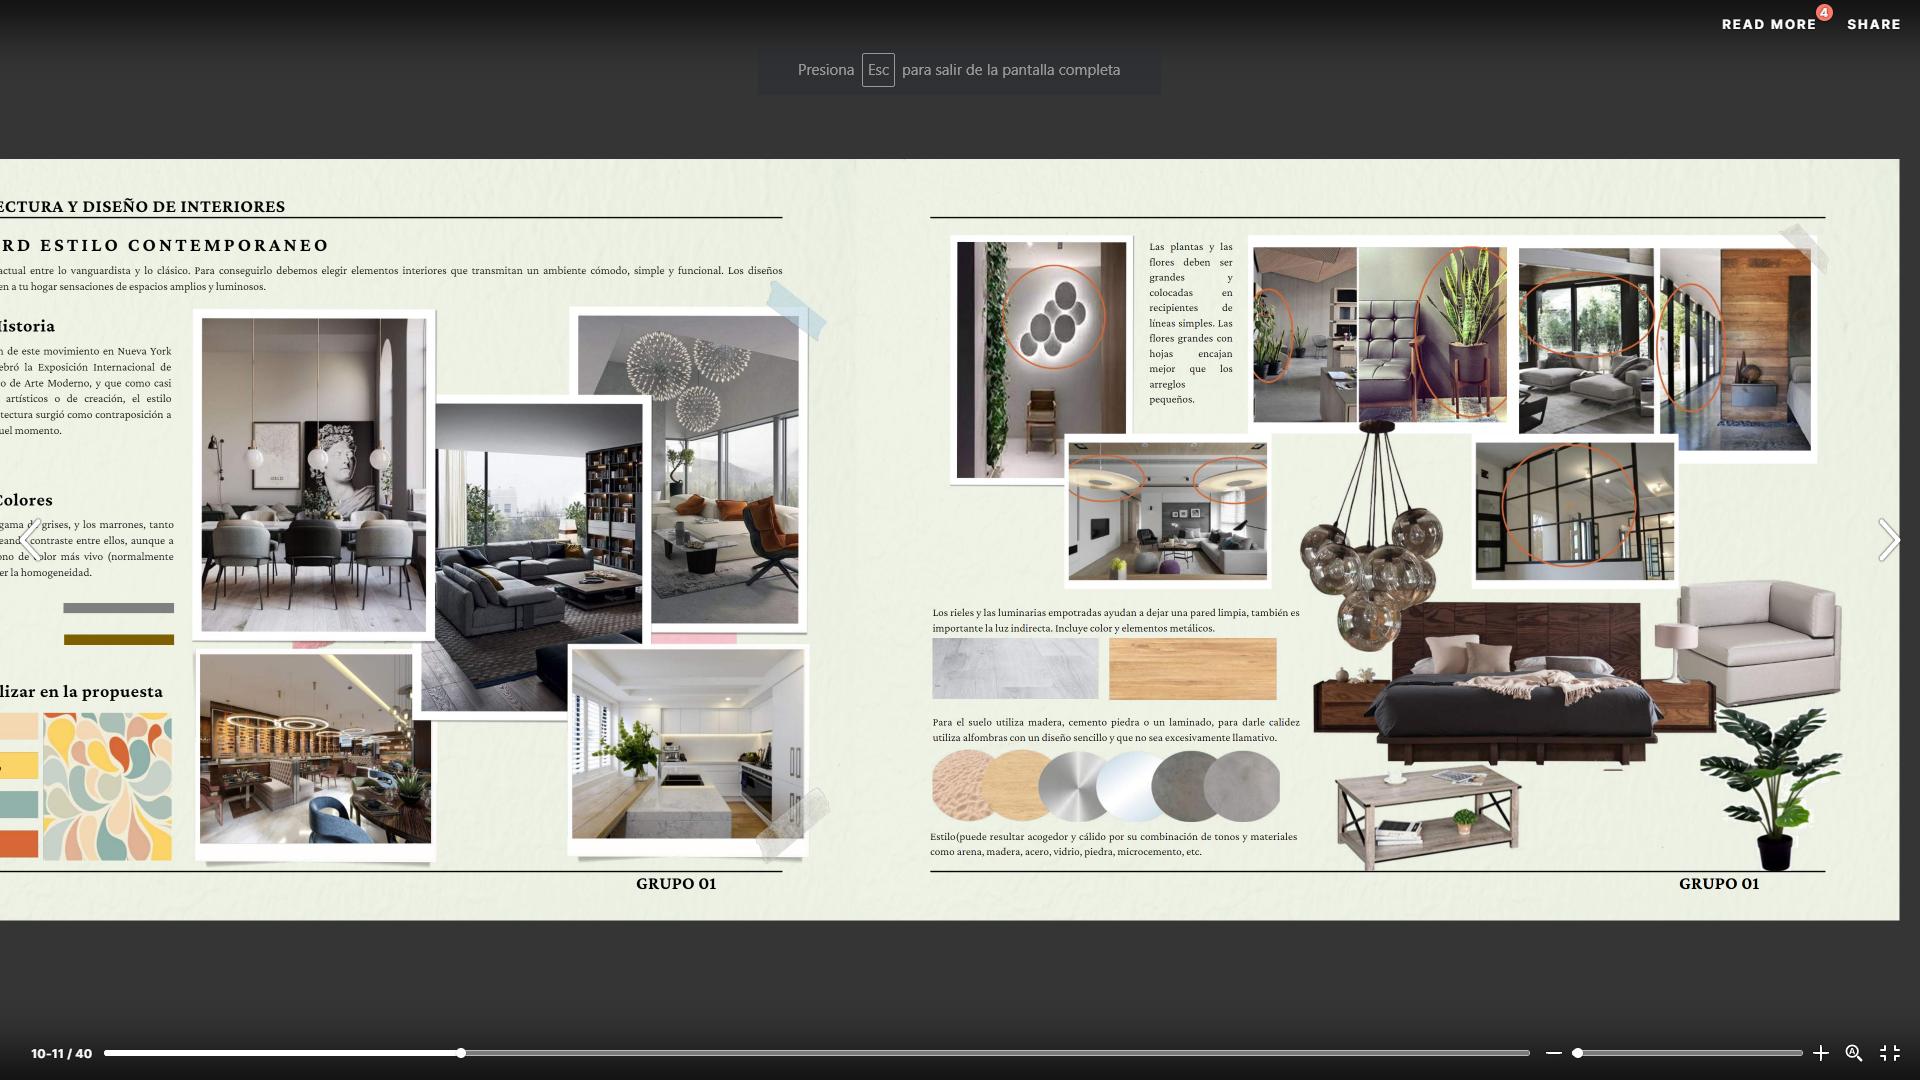Viewport: 1920px width, 1080px height.
Task: Click the dining room photo thumbnail
Action: pos(313,475)
